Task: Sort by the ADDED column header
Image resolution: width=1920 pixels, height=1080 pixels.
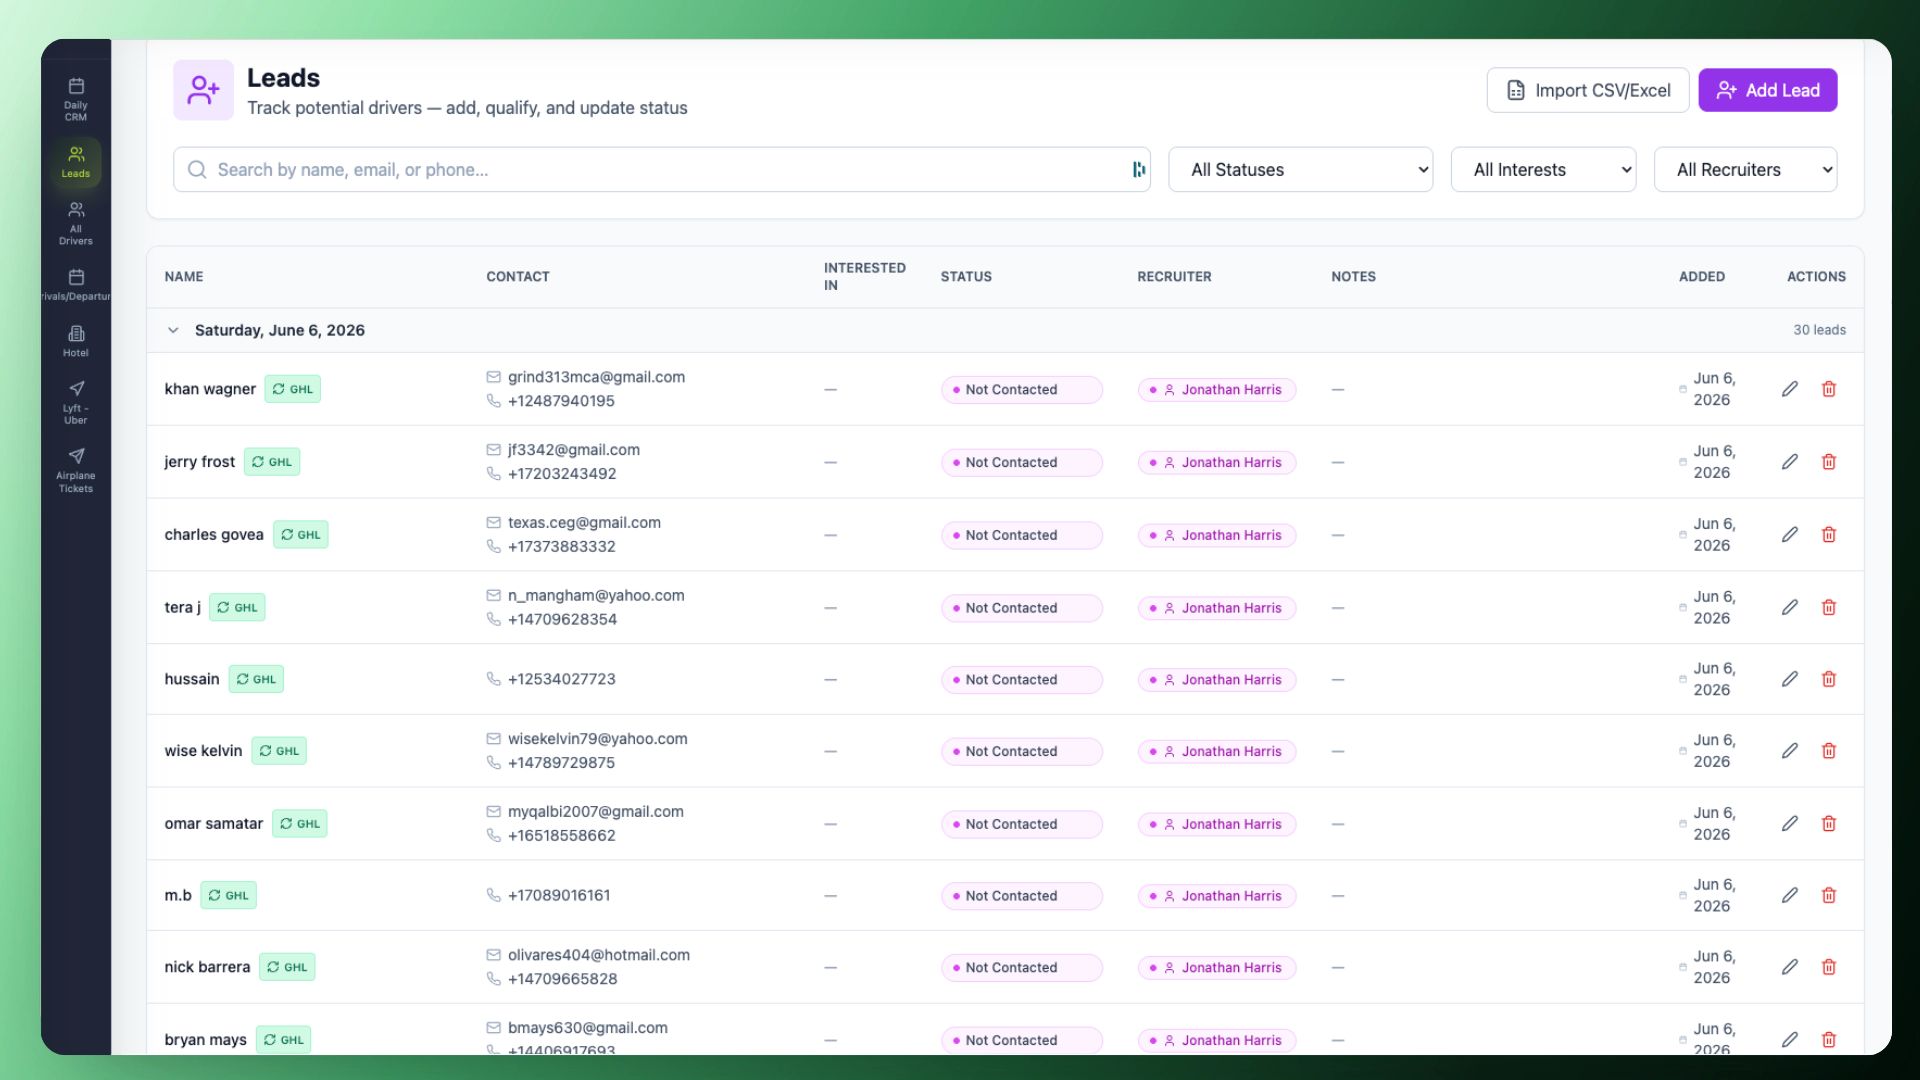Action: (x=1701, y=276)
